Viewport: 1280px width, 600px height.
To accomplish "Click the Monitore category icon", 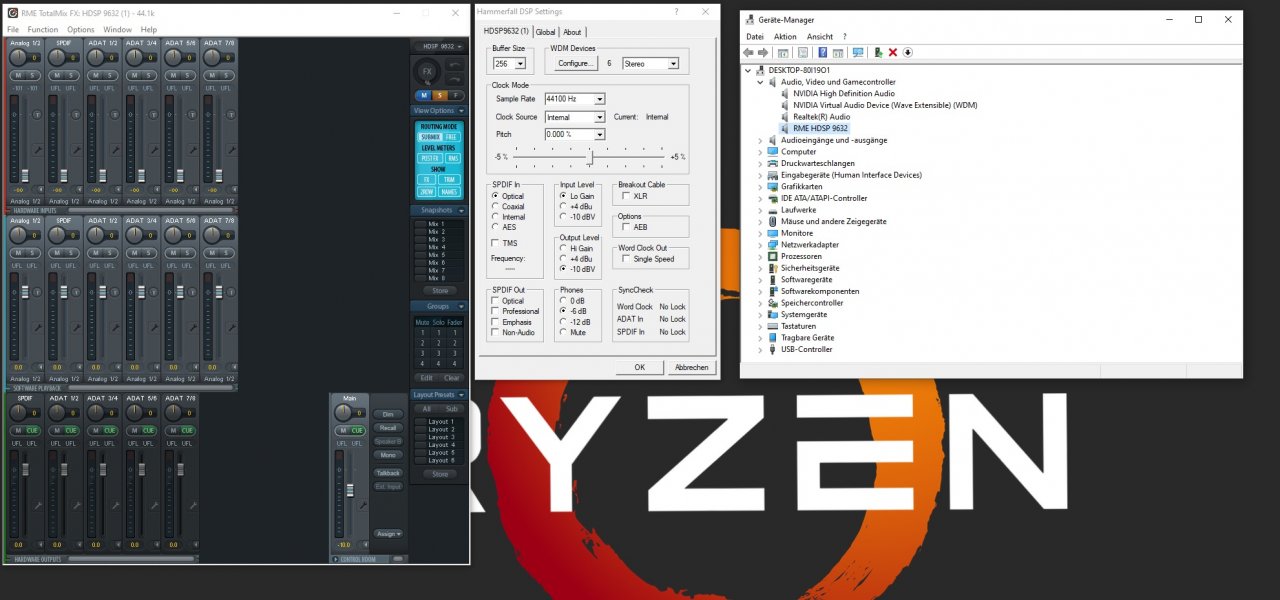I will point(772,233).
